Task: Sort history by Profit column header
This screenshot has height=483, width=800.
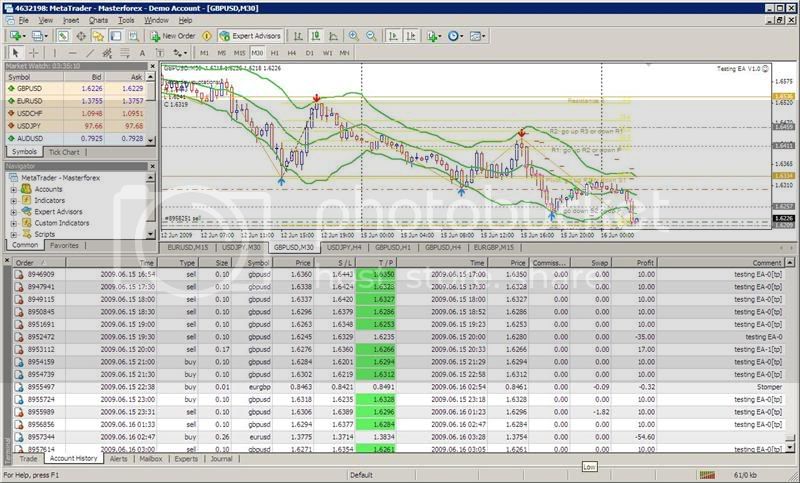Action: pos(634,263)
